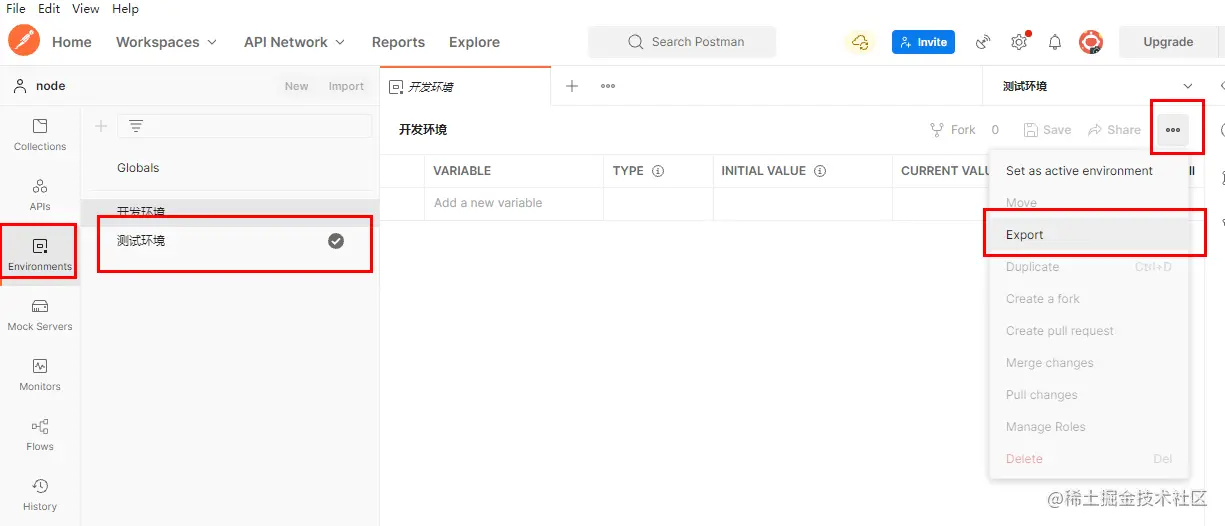
Task: Open the 测试环境 environment selector dropdown
Action: [1098, 87]
